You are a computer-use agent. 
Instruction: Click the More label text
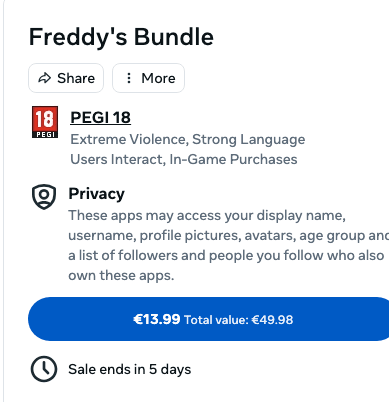point(158,78)
